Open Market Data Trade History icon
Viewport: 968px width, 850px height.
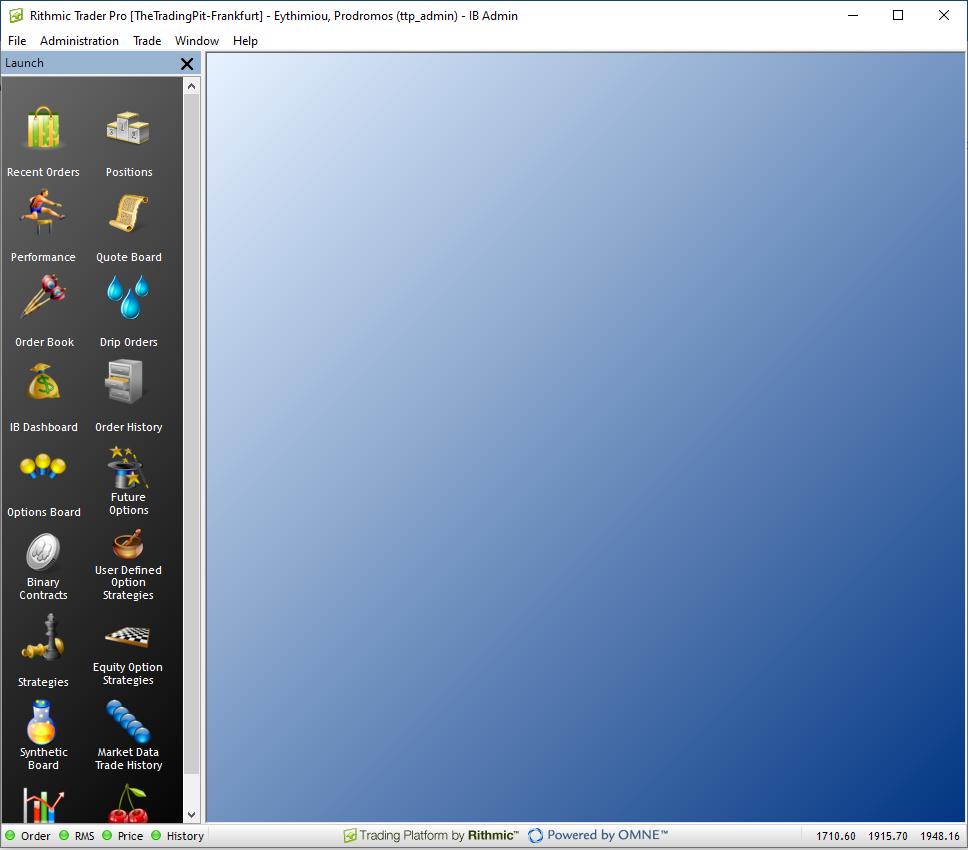pos(128,722)
